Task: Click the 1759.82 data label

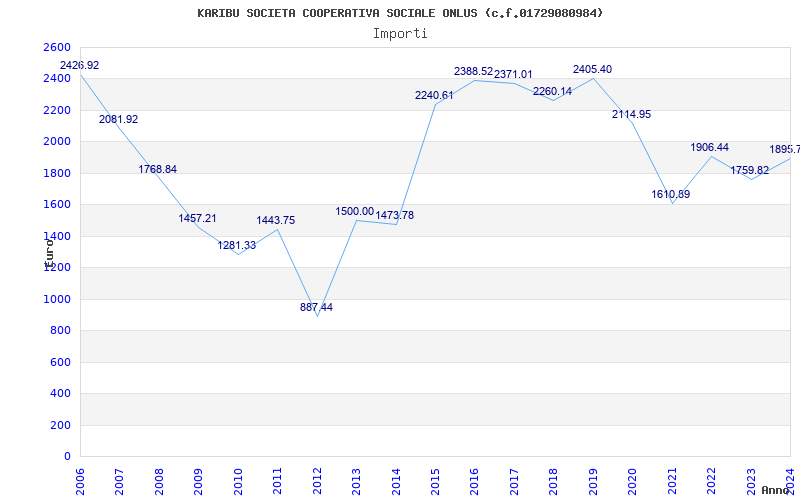Action: pos(749,170)
